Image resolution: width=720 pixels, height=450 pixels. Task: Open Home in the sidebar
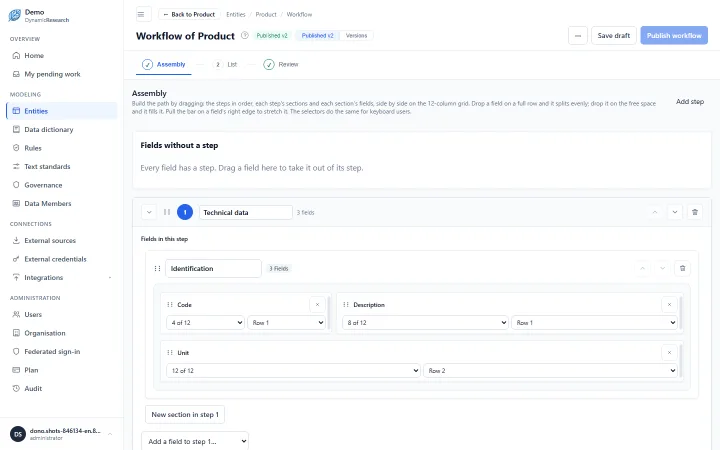(62, 56)
